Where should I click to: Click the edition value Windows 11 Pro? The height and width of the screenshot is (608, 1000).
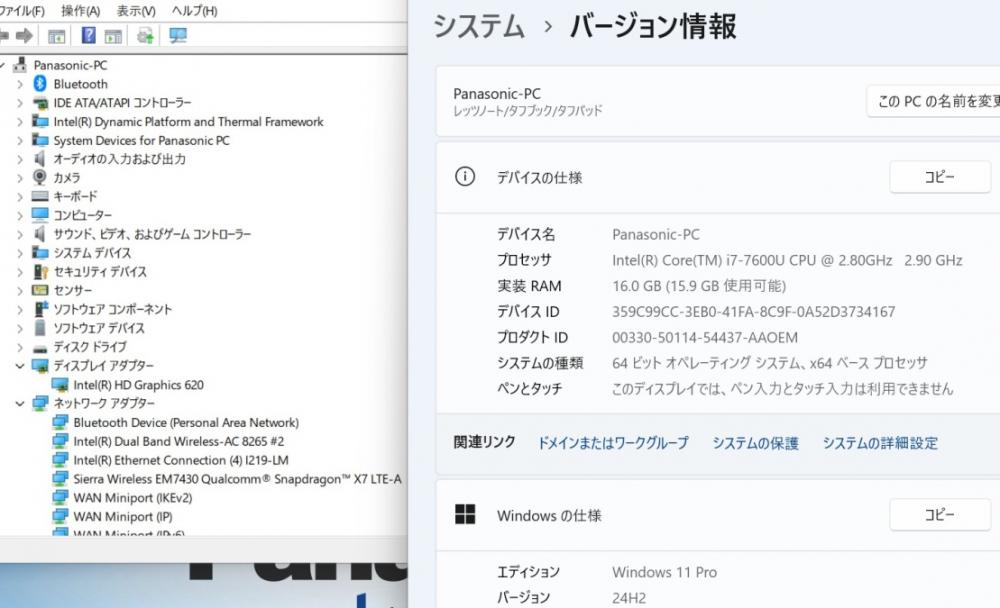point(665,572)
